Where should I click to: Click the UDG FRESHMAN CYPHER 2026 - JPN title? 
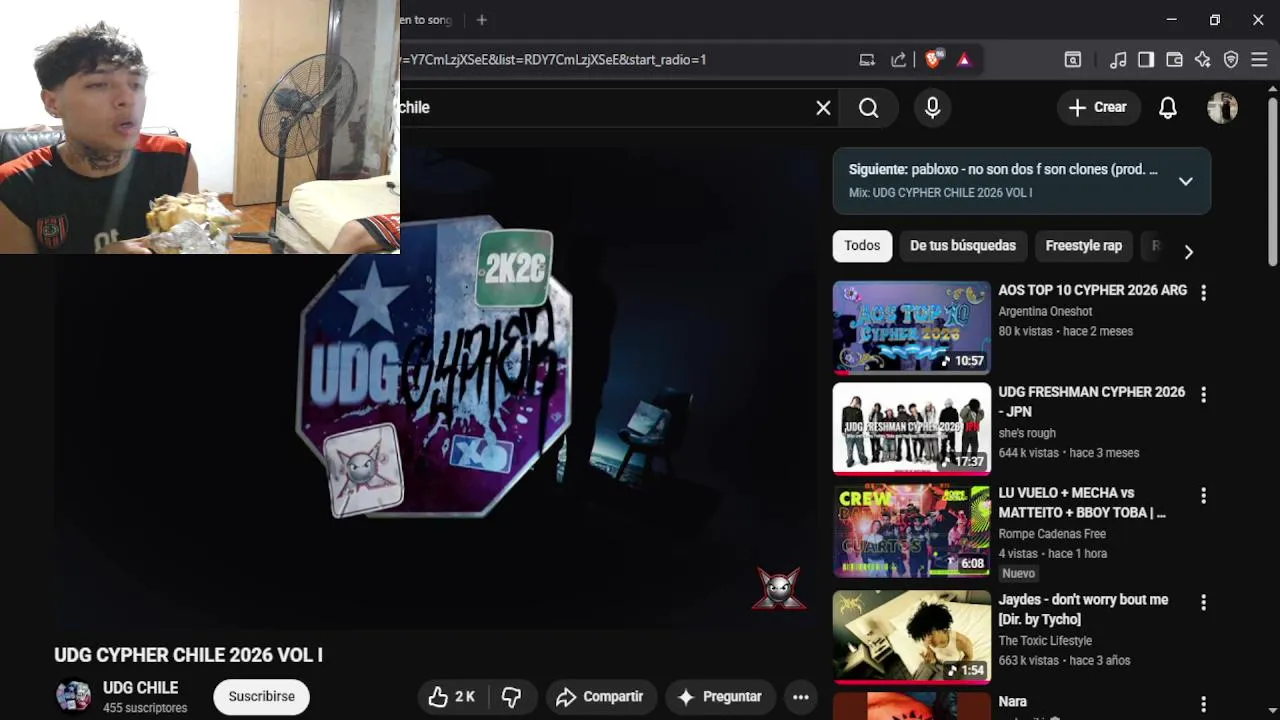tap(1091, 402)
